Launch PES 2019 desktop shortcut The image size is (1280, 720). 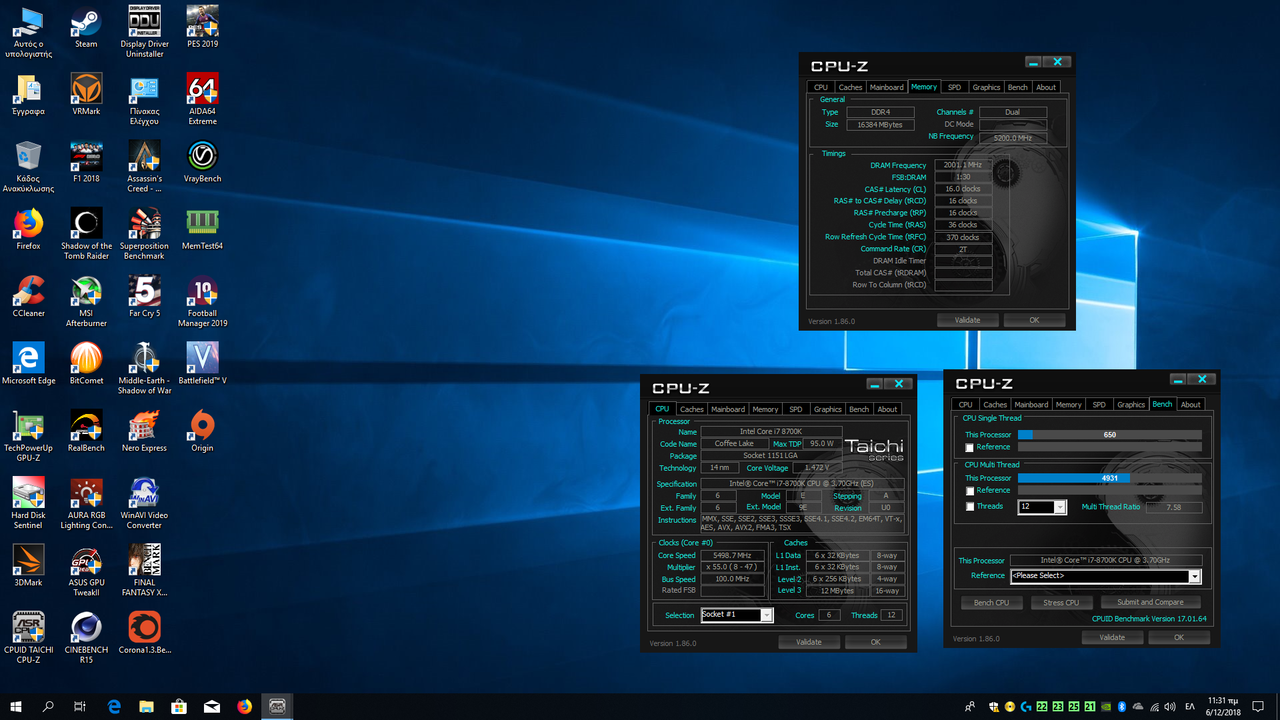202,27
